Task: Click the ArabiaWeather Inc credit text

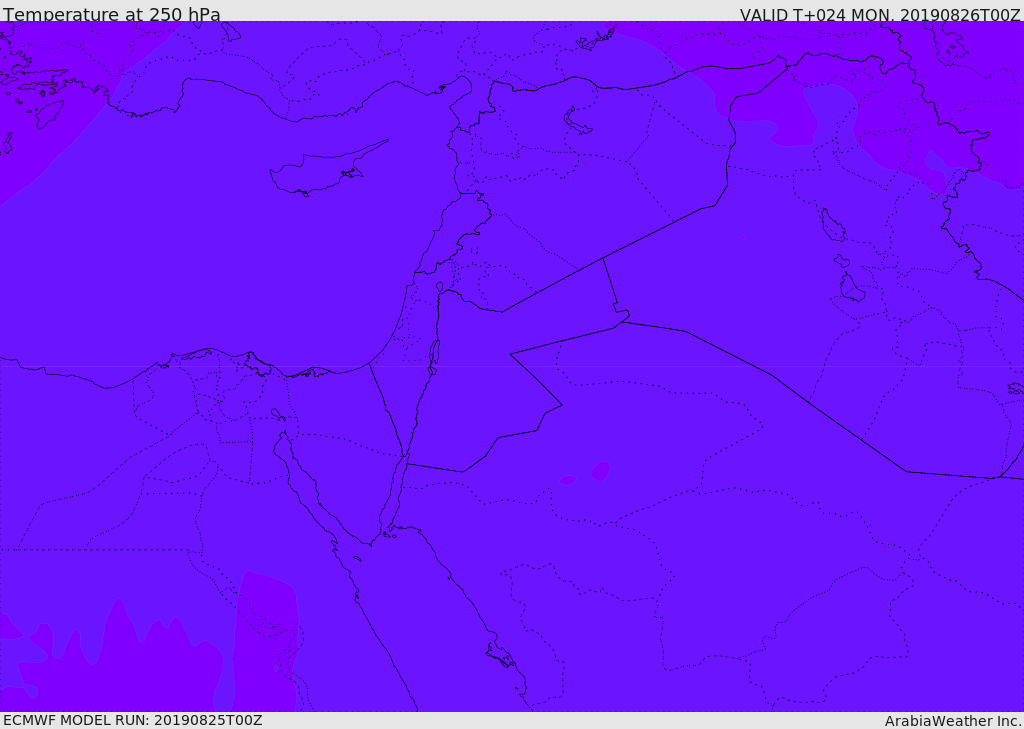Action: pyautogui.click(x=953, y=721)
